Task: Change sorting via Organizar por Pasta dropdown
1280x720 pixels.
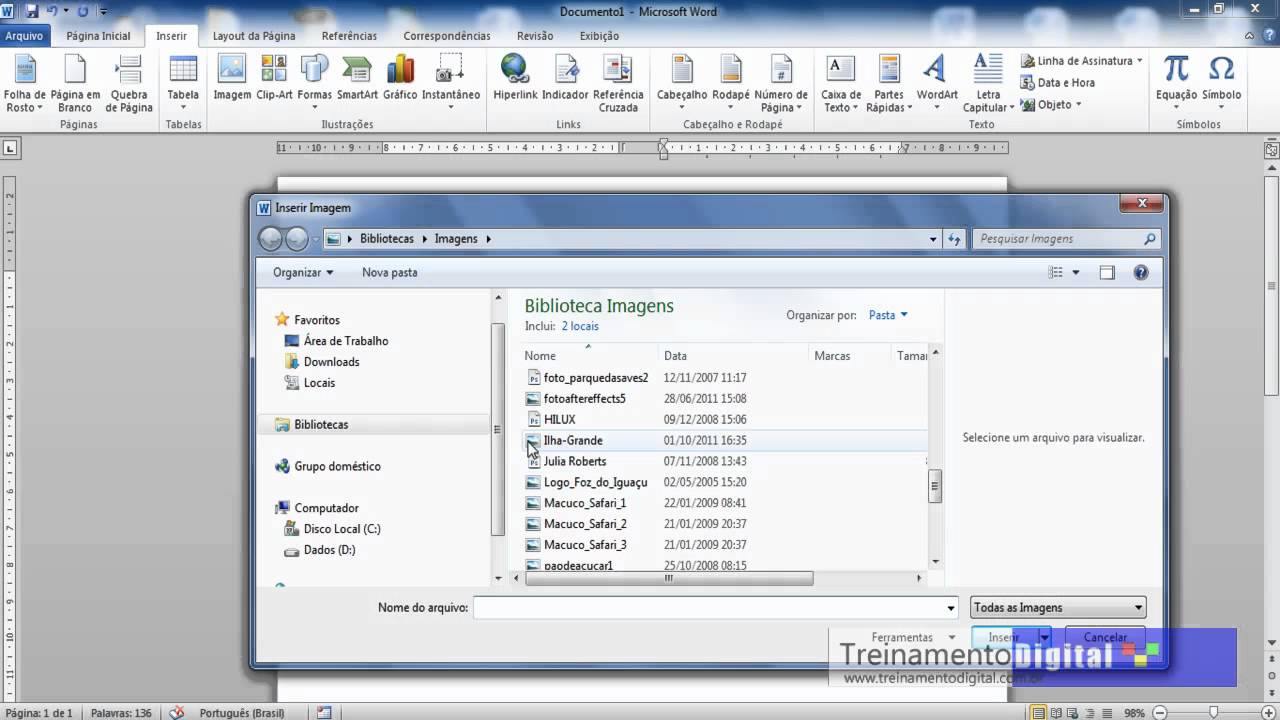Action: click(888, 315)
